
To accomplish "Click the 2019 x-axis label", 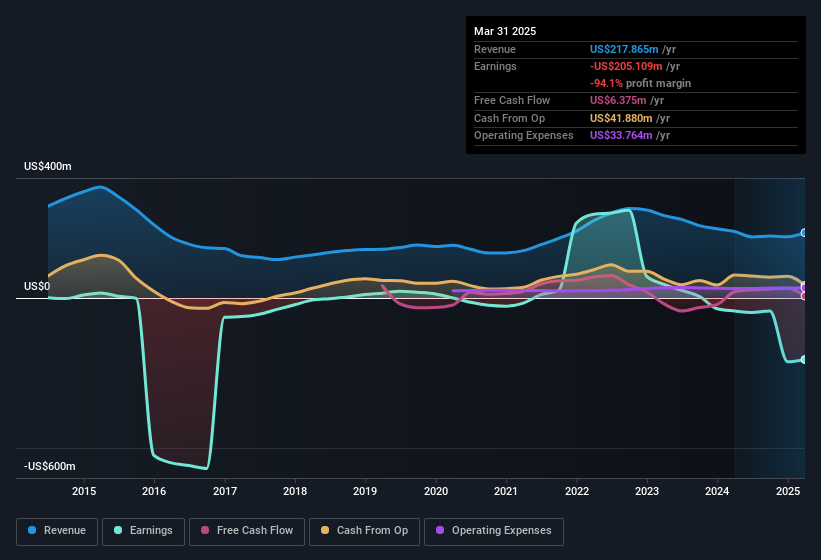I will pyautogui.click(x=365, y=491).
